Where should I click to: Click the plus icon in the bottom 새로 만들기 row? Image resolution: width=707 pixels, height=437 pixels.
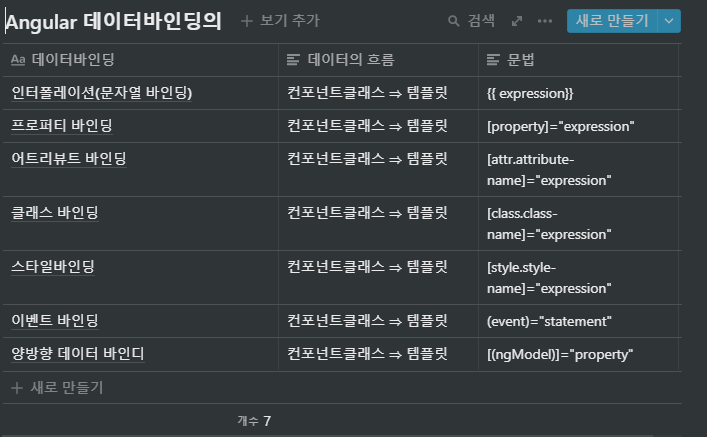[x=17, y=388]
